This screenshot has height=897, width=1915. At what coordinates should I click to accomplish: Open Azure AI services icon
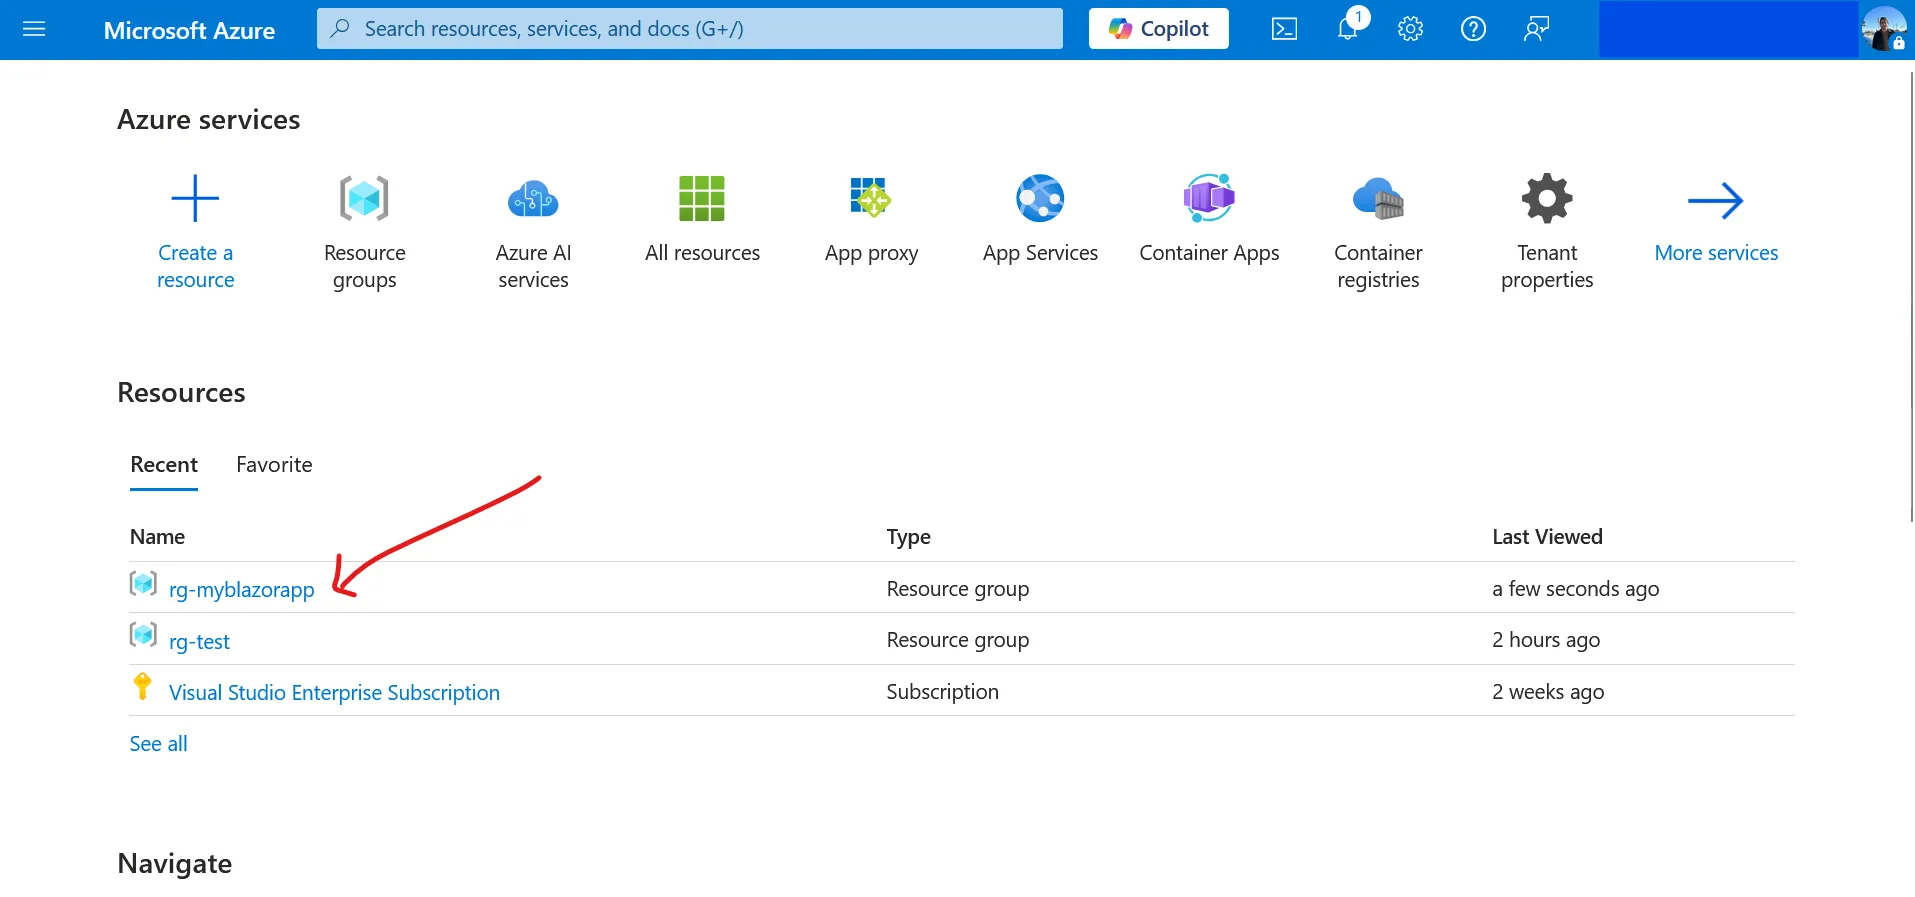tap(533, 198)
